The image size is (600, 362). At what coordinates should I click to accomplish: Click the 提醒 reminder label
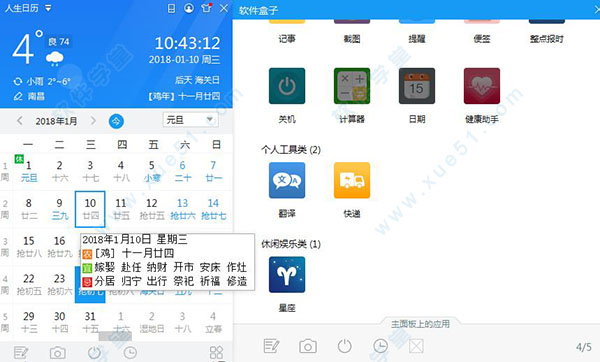[417, 39]
